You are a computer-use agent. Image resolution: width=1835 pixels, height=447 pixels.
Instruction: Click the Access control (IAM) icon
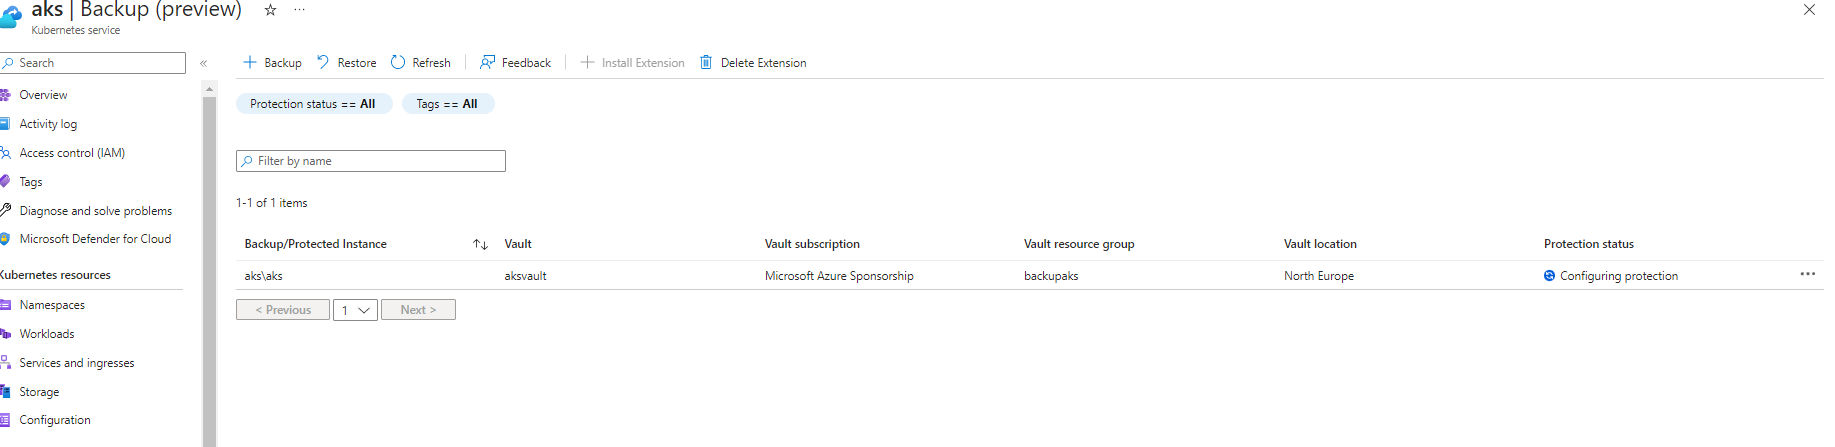pos(5,153)
